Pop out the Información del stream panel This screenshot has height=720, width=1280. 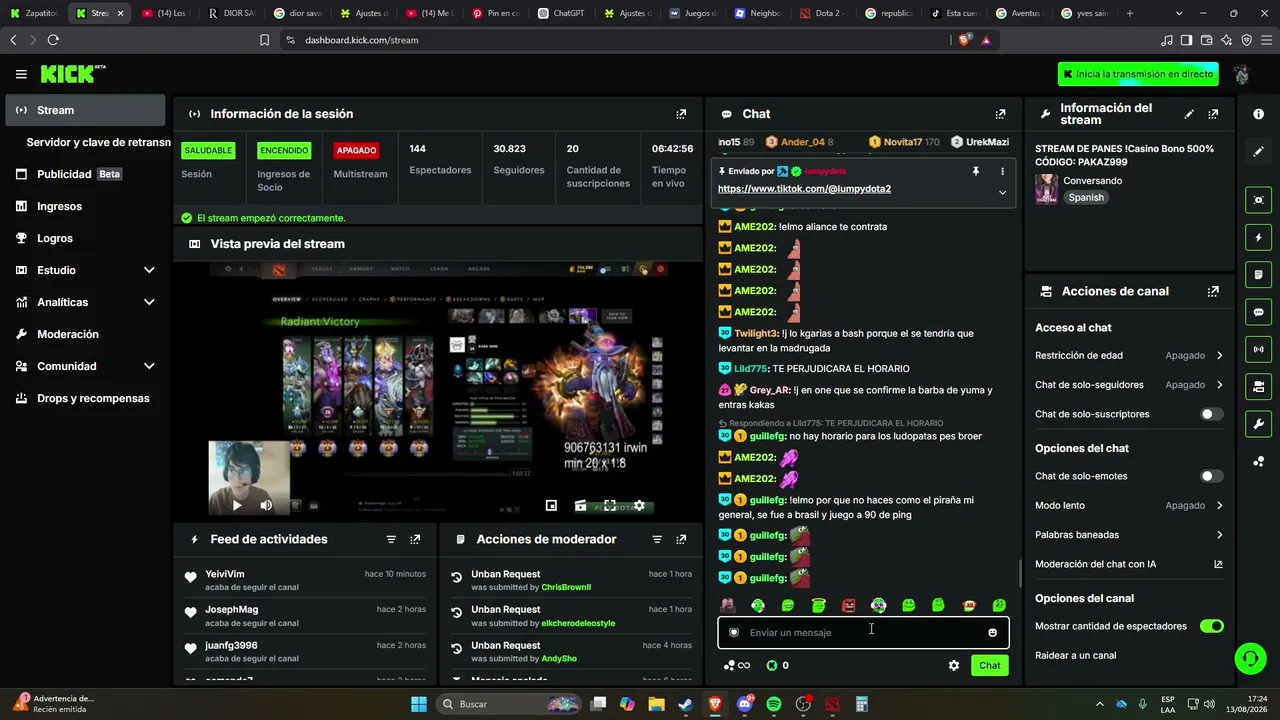coord(1213,114)
